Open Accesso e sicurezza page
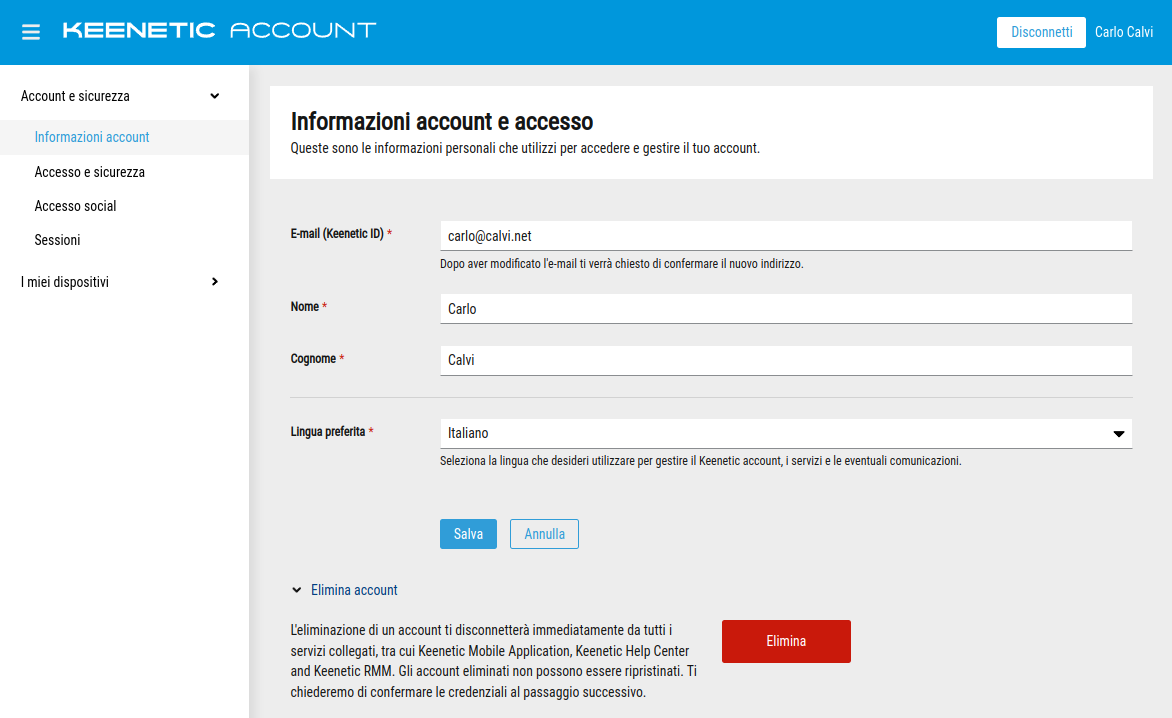Image resolution: width=1172 pixels, height=718 pixels. (90, 172)
